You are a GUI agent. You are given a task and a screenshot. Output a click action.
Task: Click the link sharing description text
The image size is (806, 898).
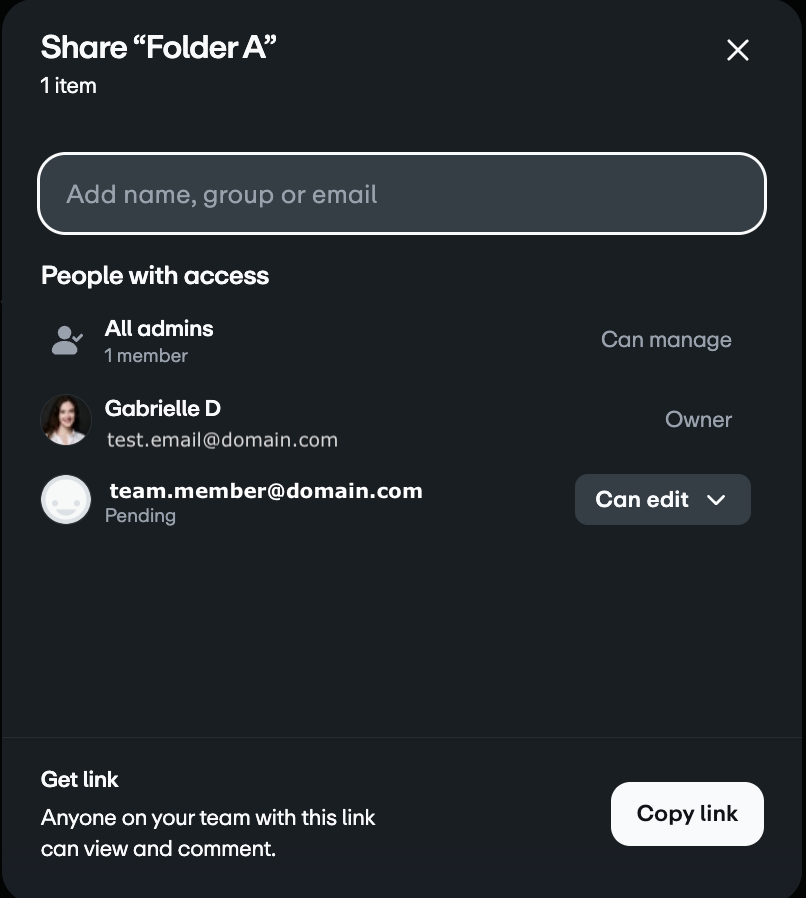(x=208, y=833)
